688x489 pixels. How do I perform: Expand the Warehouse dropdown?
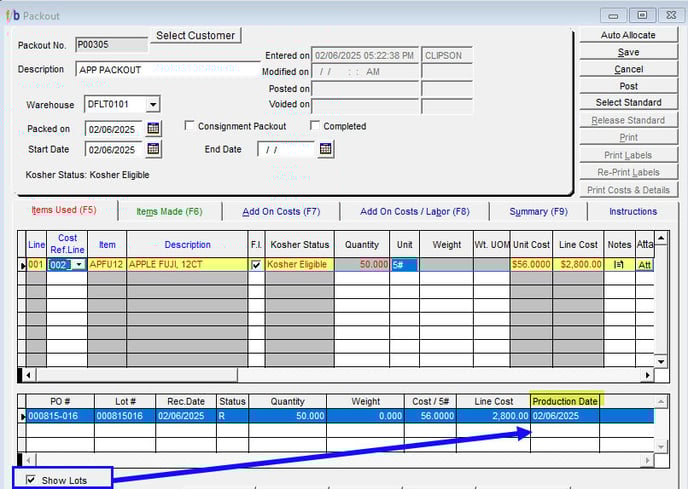point(152,104)
